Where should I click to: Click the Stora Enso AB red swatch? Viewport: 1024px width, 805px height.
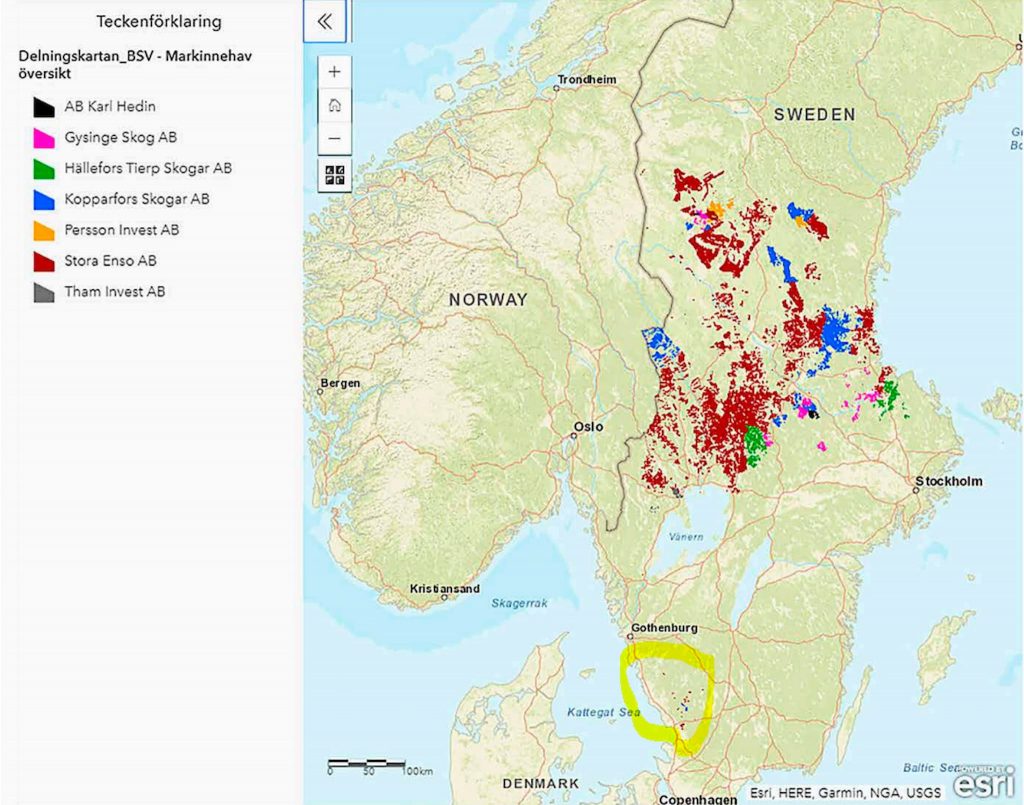[x=44, y=261]
